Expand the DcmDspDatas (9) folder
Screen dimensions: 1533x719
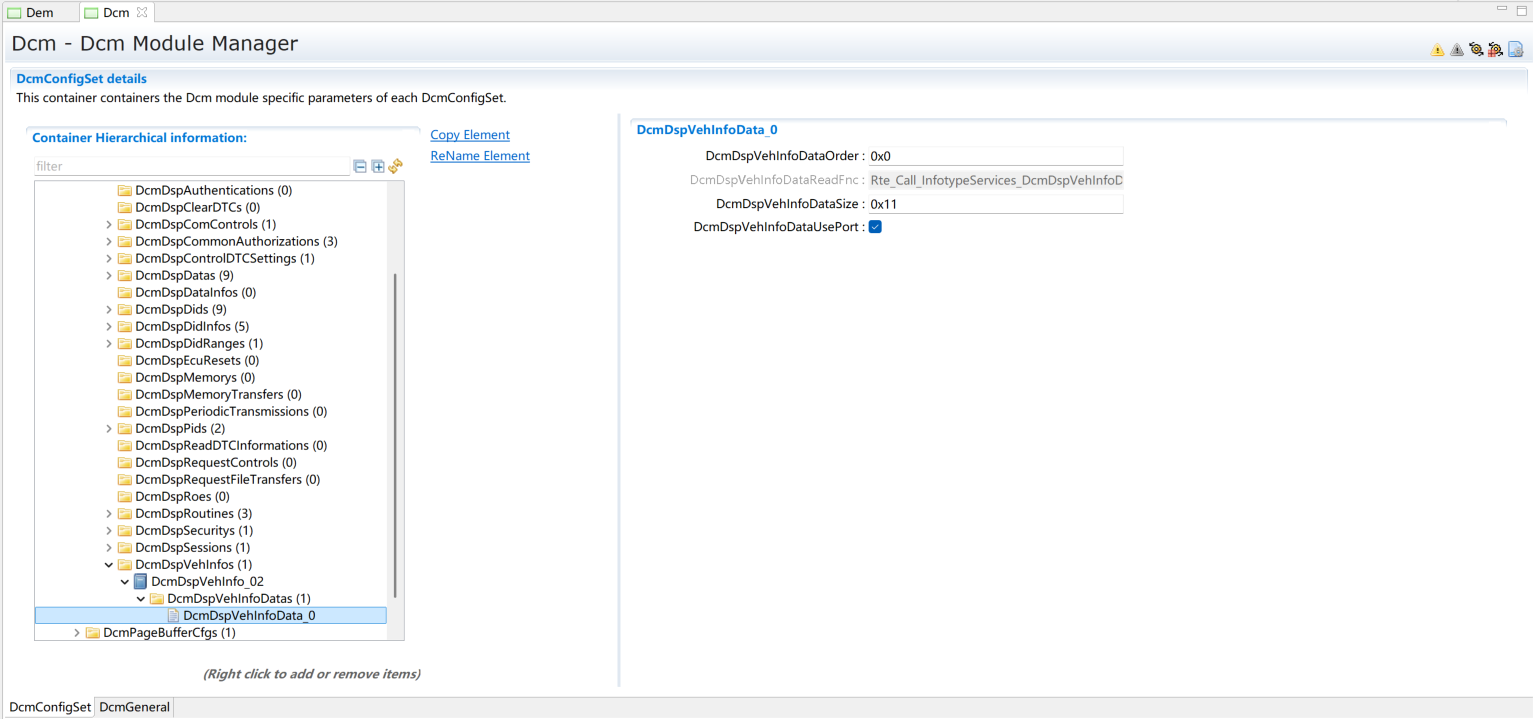pyautogui.click(x=109, y=276)
